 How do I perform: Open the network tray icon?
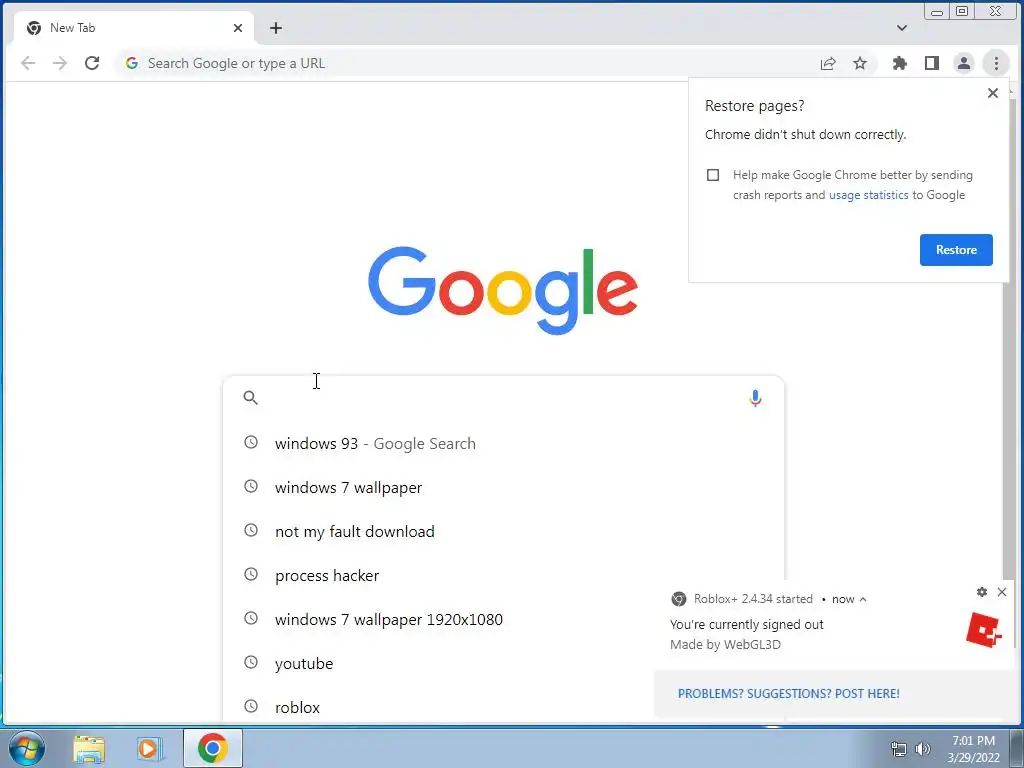899,749
